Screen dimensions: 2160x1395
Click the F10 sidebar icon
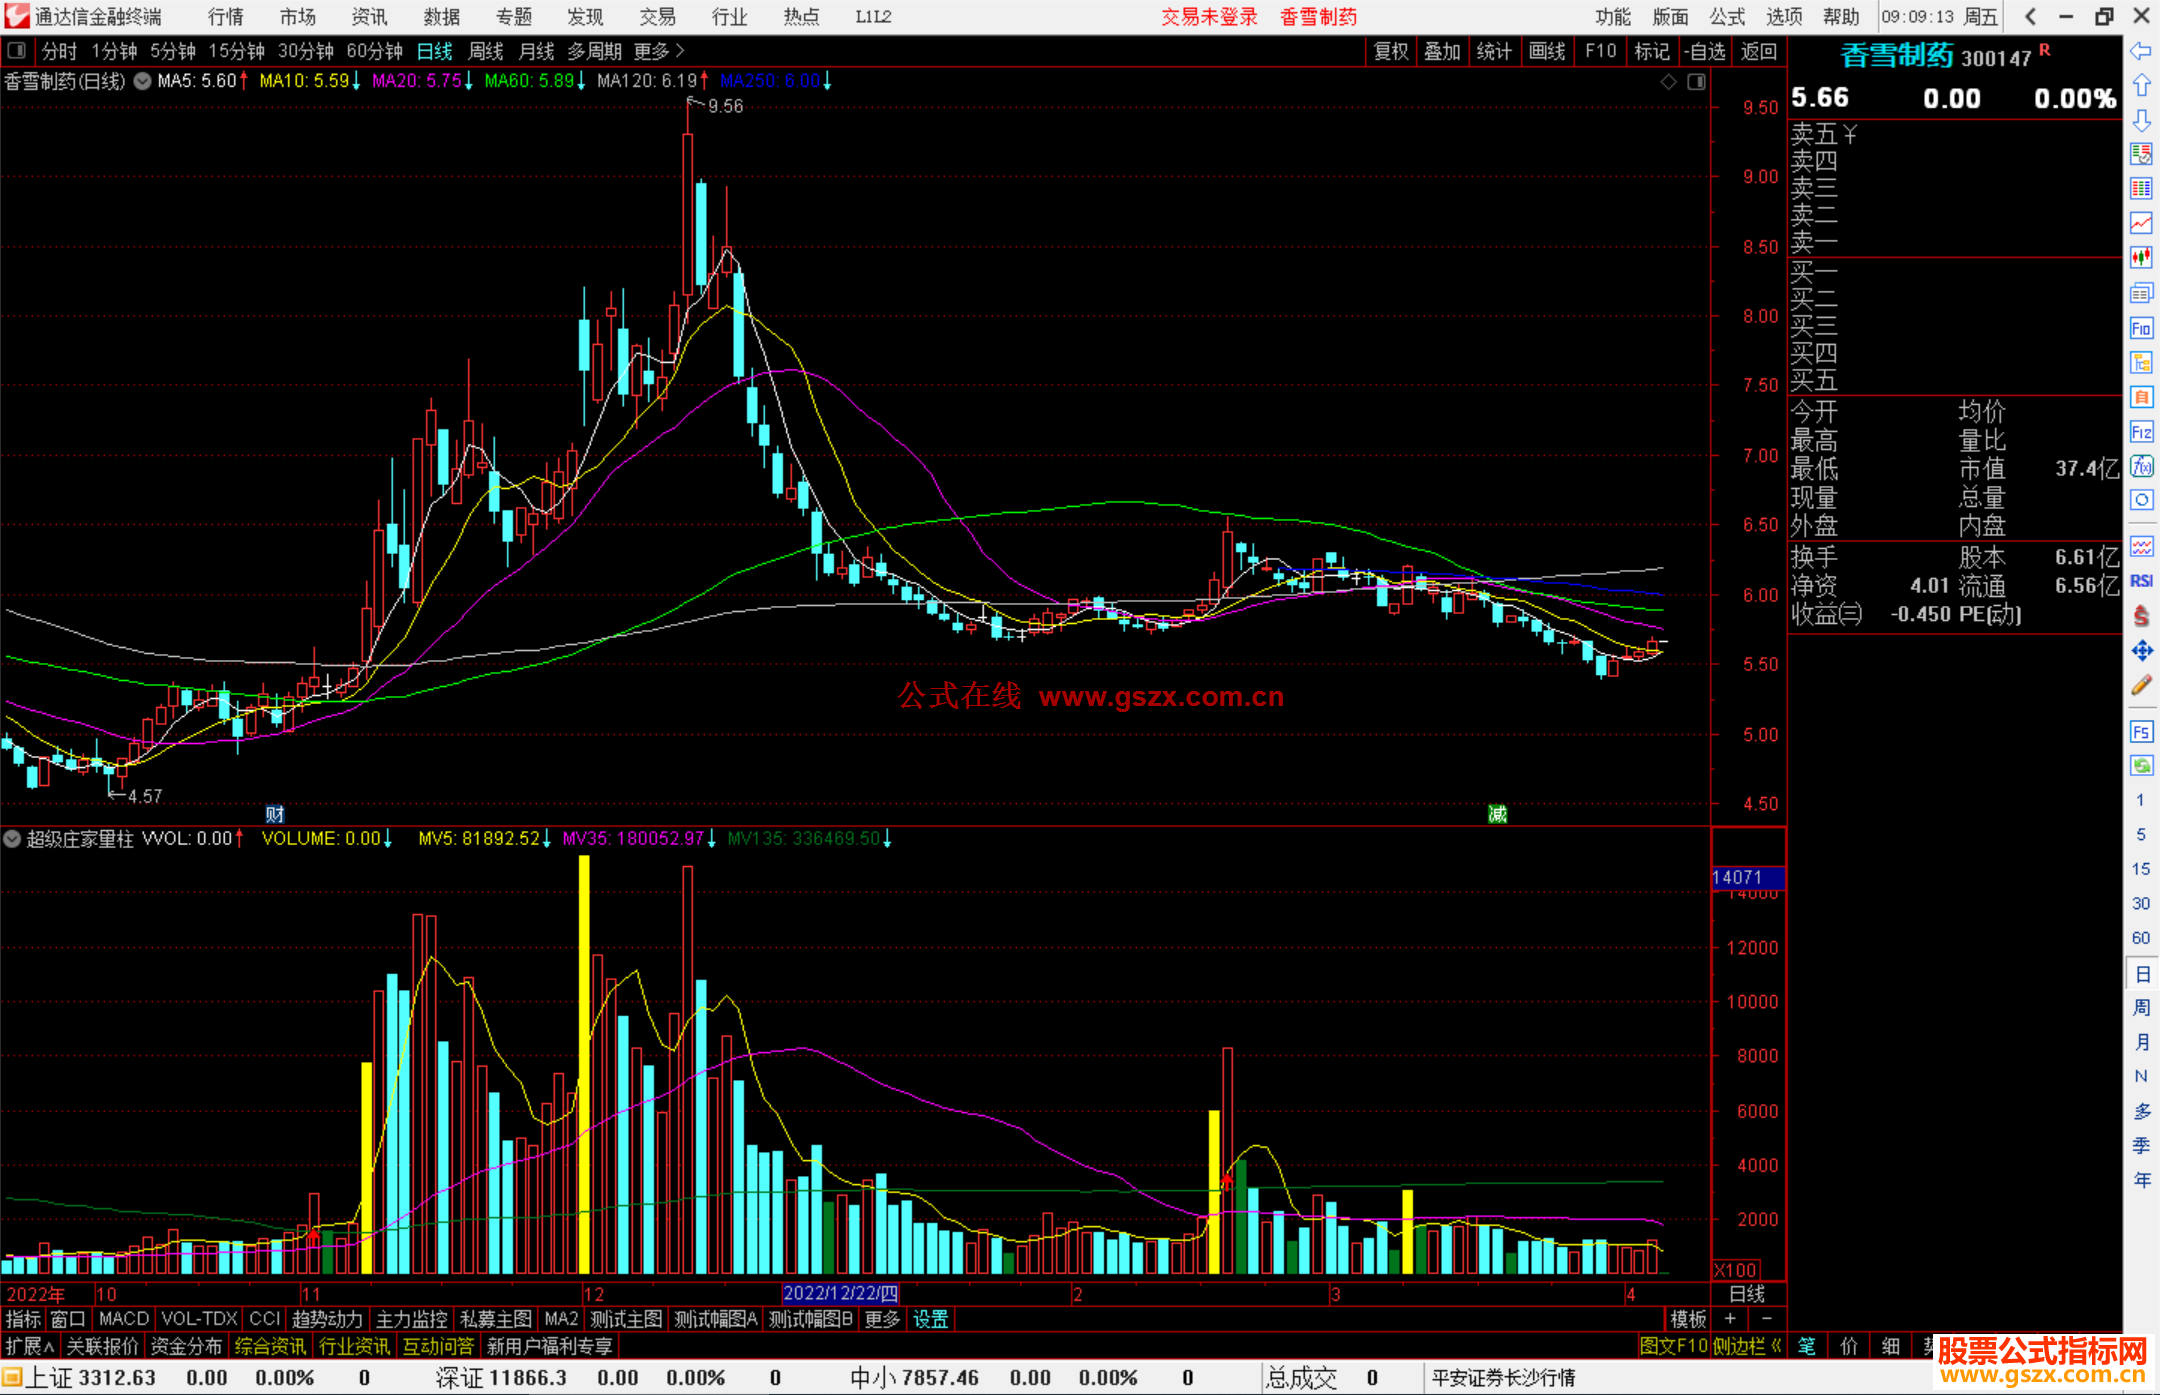(2141, 328)
